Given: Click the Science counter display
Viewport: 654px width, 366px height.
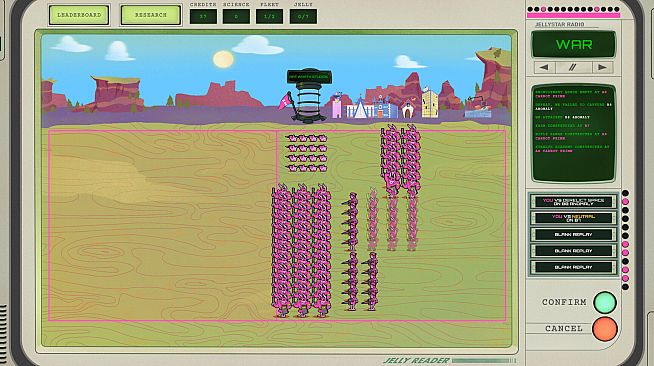Looking at the screenshot, I should click(236, 16).
